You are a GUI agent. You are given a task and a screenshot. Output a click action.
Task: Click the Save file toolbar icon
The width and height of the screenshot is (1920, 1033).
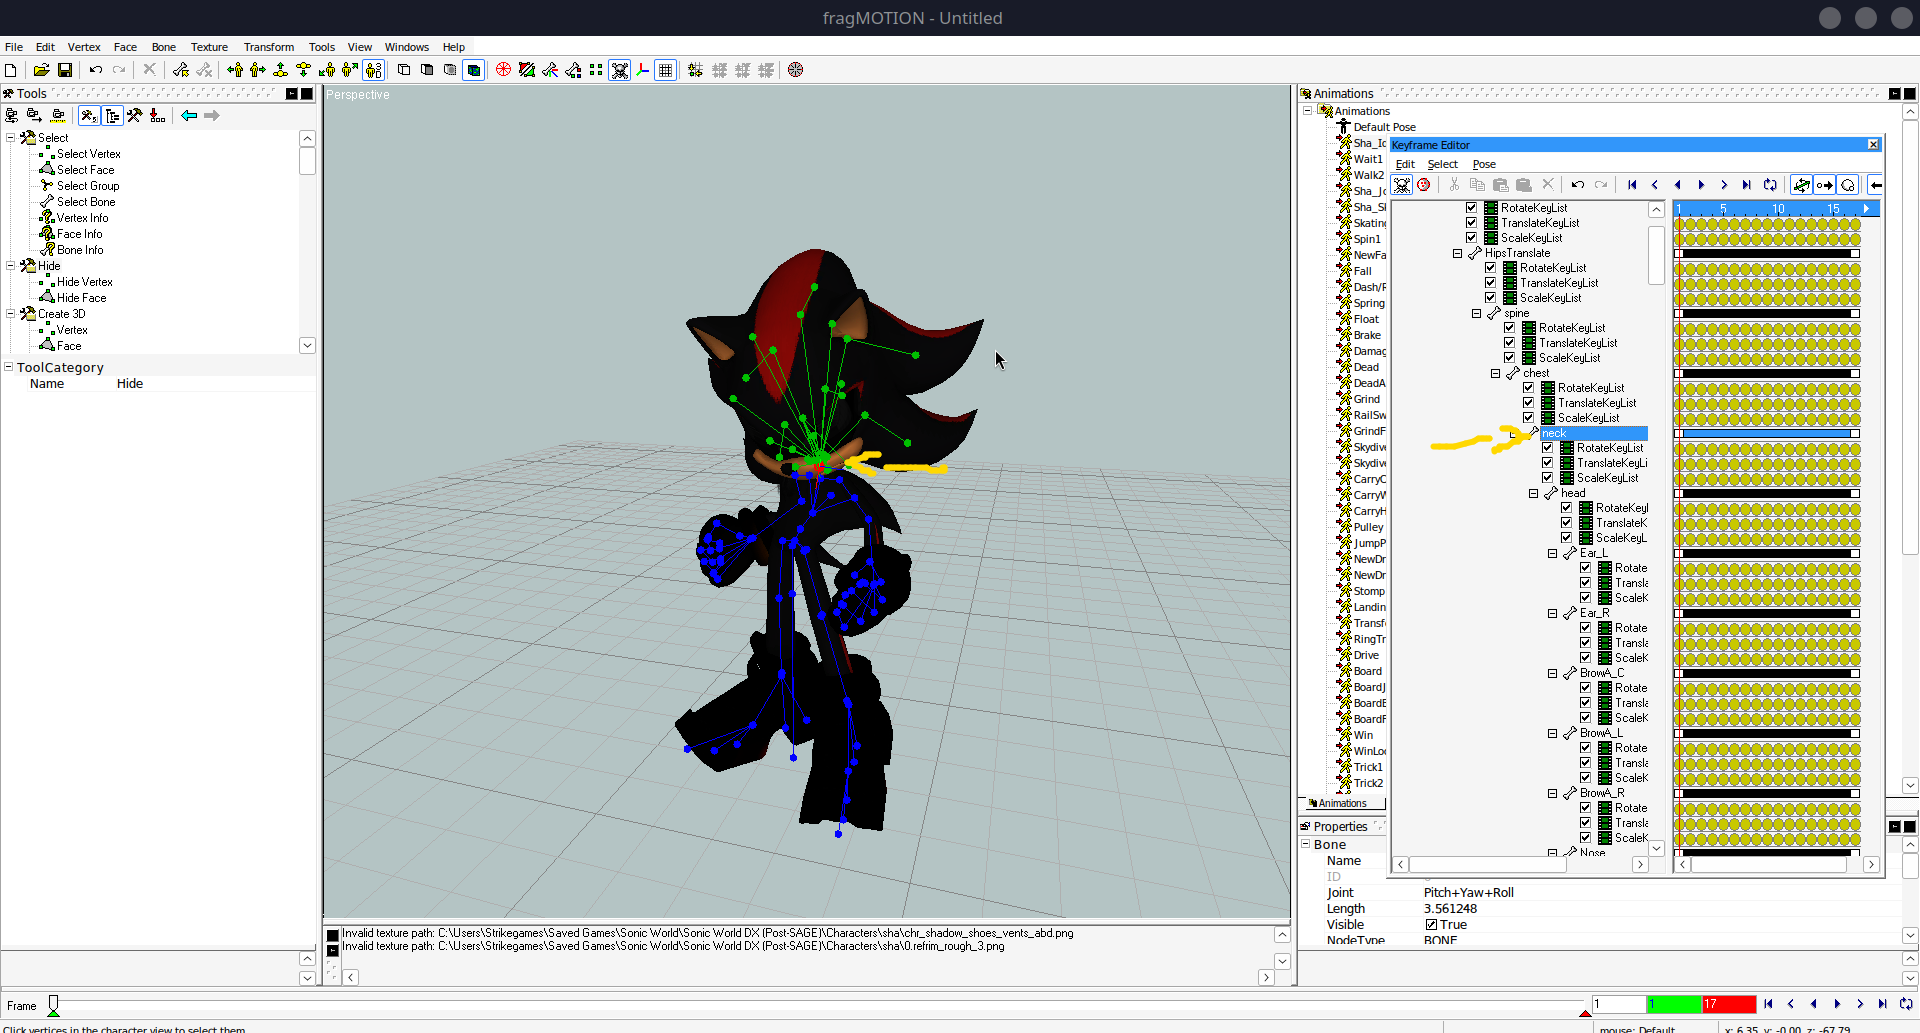pyautogui.click(x=64, y=70)
